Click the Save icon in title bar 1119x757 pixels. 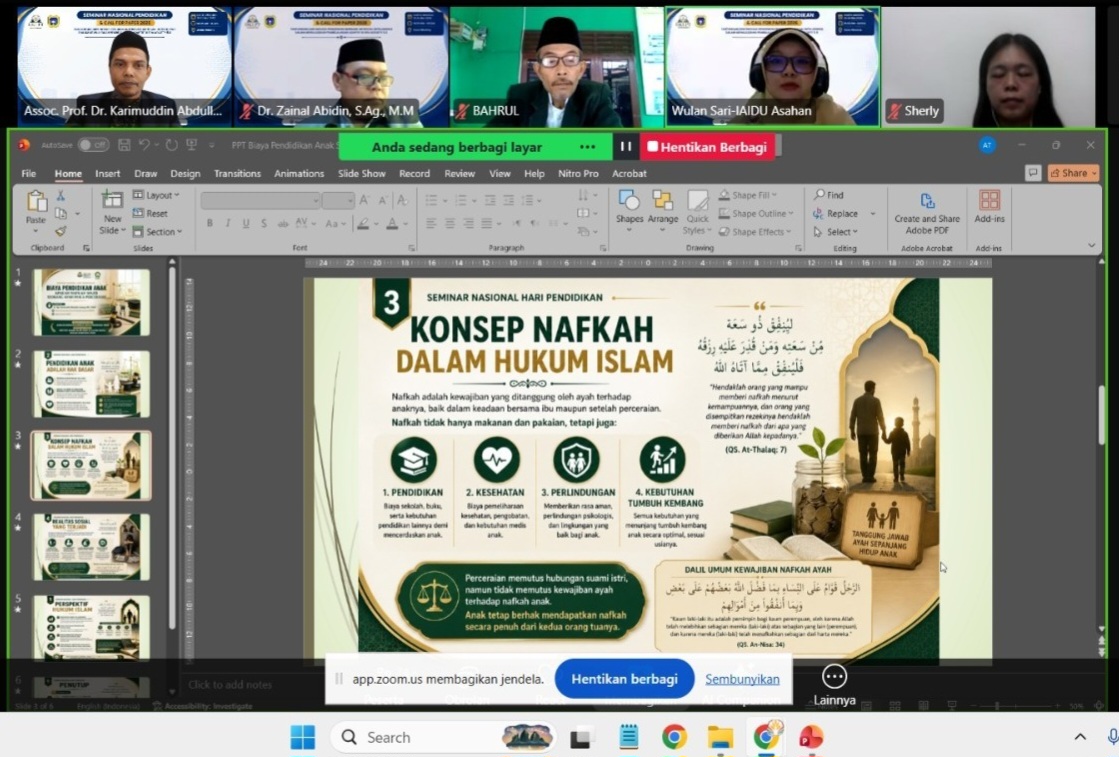point(124,145)
